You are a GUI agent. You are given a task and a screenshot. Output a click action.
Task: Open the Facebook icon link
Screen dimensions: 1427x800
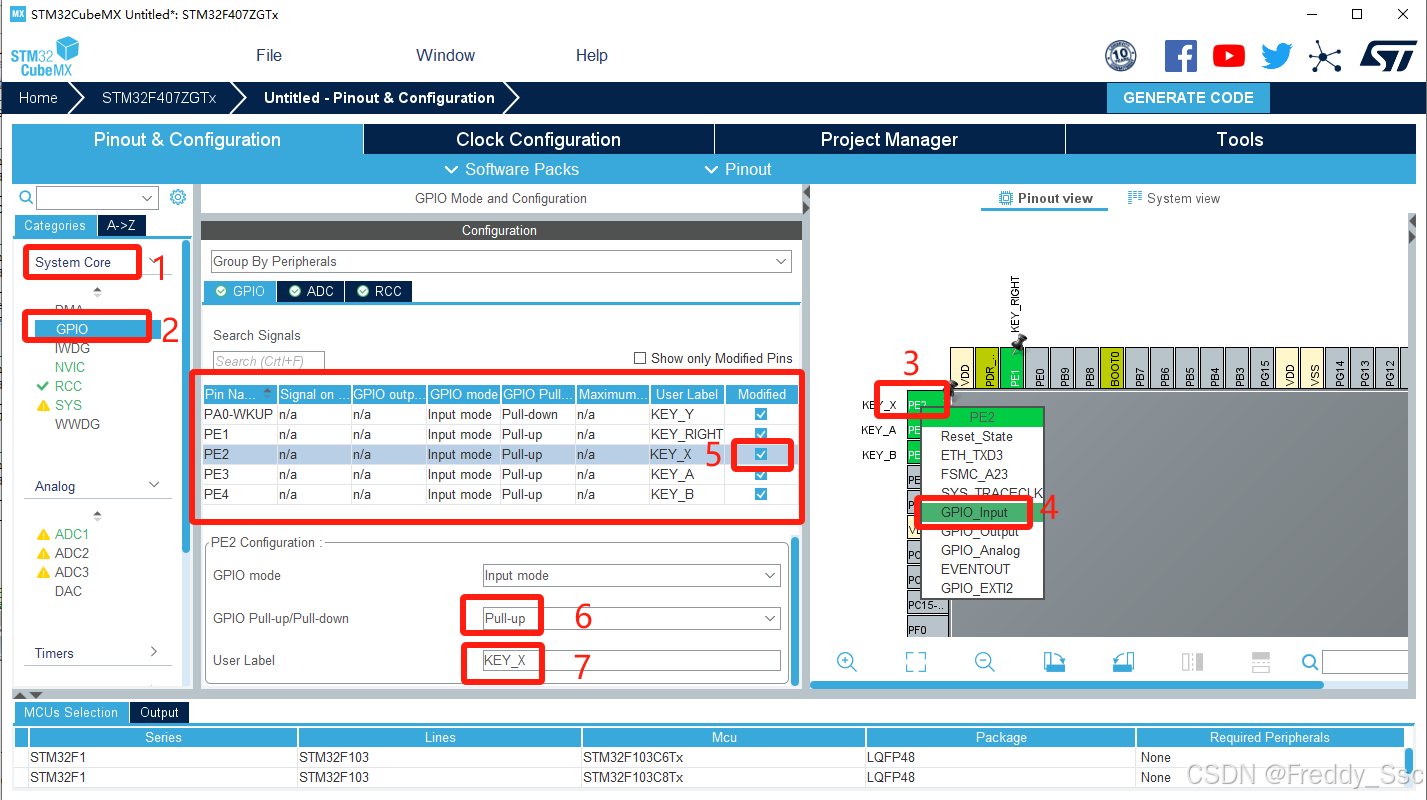1181,56
